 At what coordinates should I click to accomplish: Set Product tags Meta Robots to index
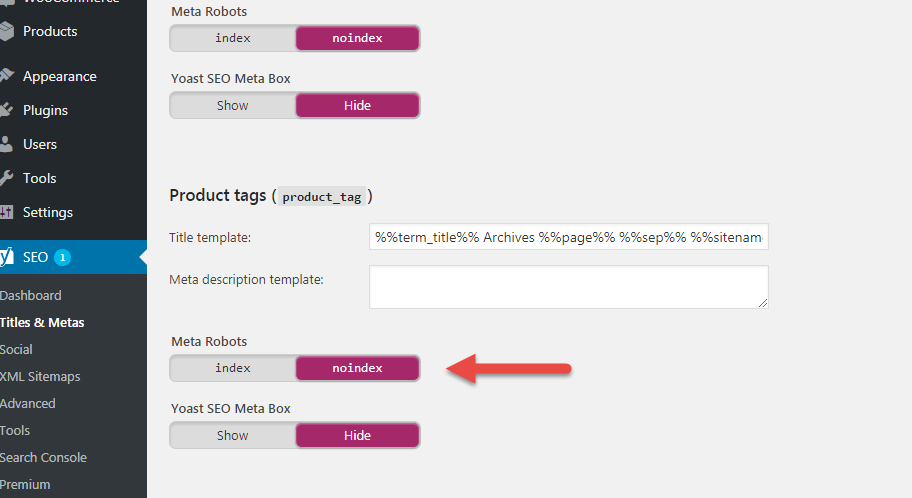[x=233, y=368]
